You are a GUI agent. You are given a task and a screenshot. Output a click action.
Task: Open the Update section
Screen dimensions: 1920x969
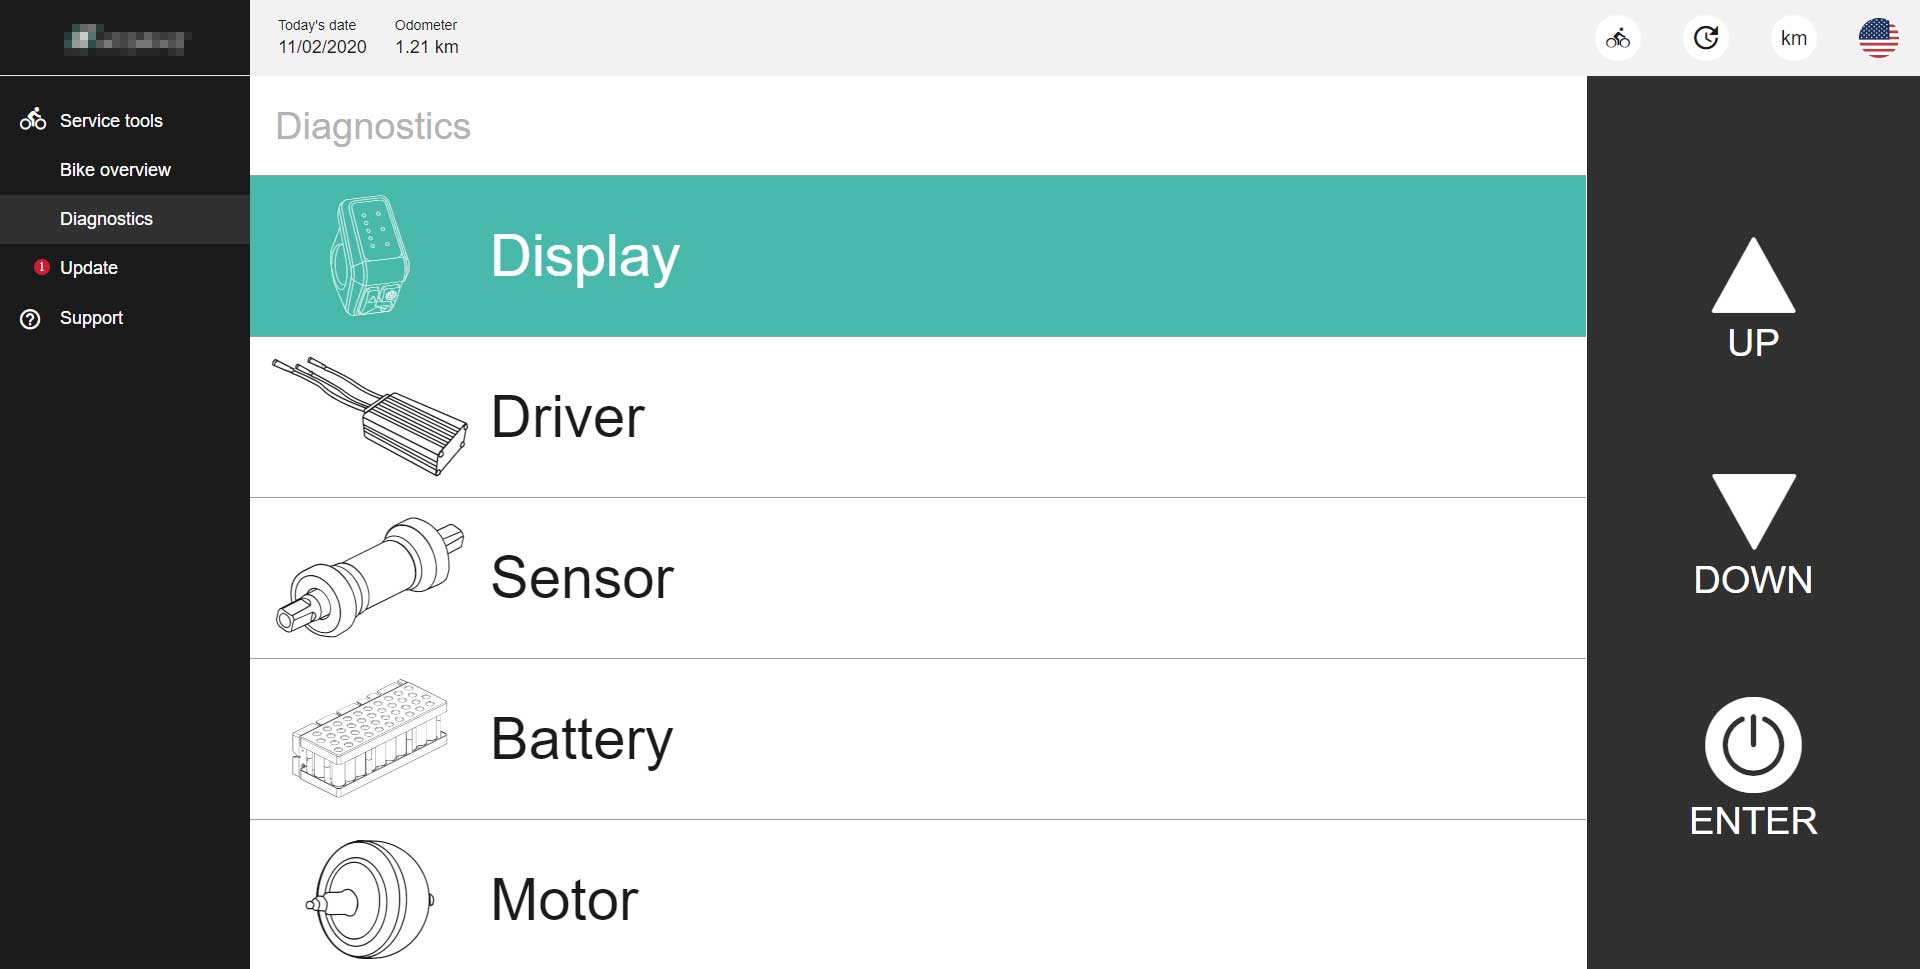pyautogui.click(x=89, y=268)
